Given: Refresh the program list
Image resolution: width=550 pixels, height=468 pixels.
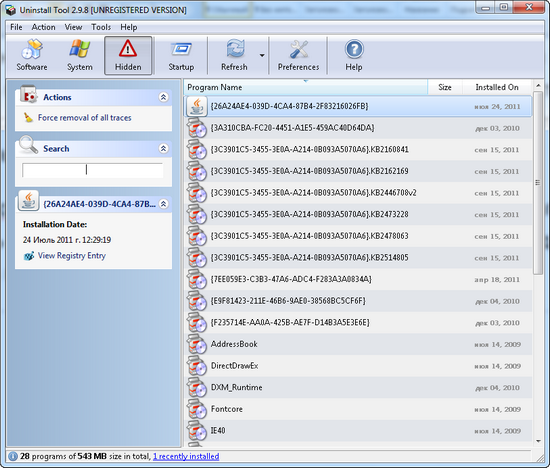Looking at the screenshot, I should [234, 55].
